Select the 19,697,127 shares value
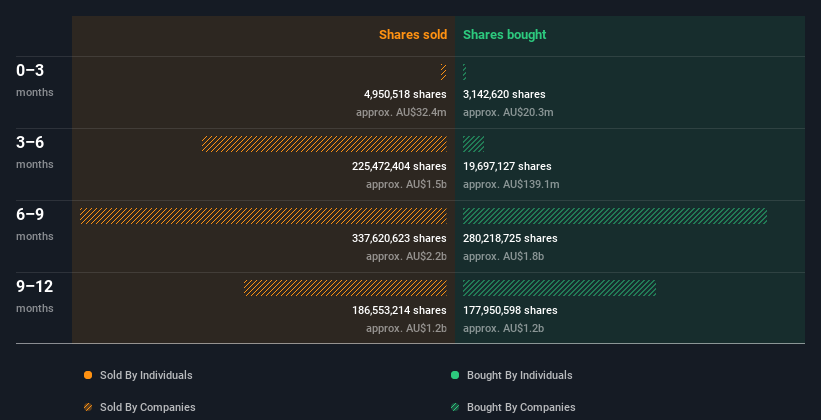 [507, 166]
